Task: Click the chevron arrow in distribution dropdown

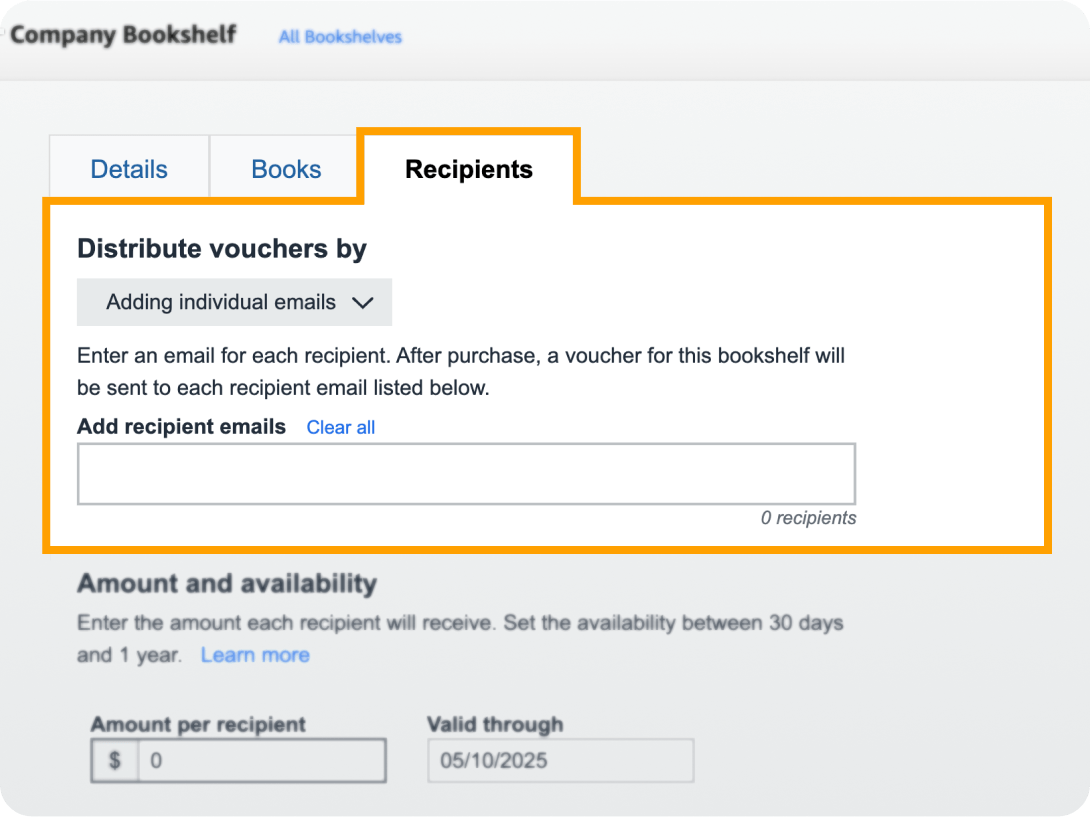Action: [363, 303]
